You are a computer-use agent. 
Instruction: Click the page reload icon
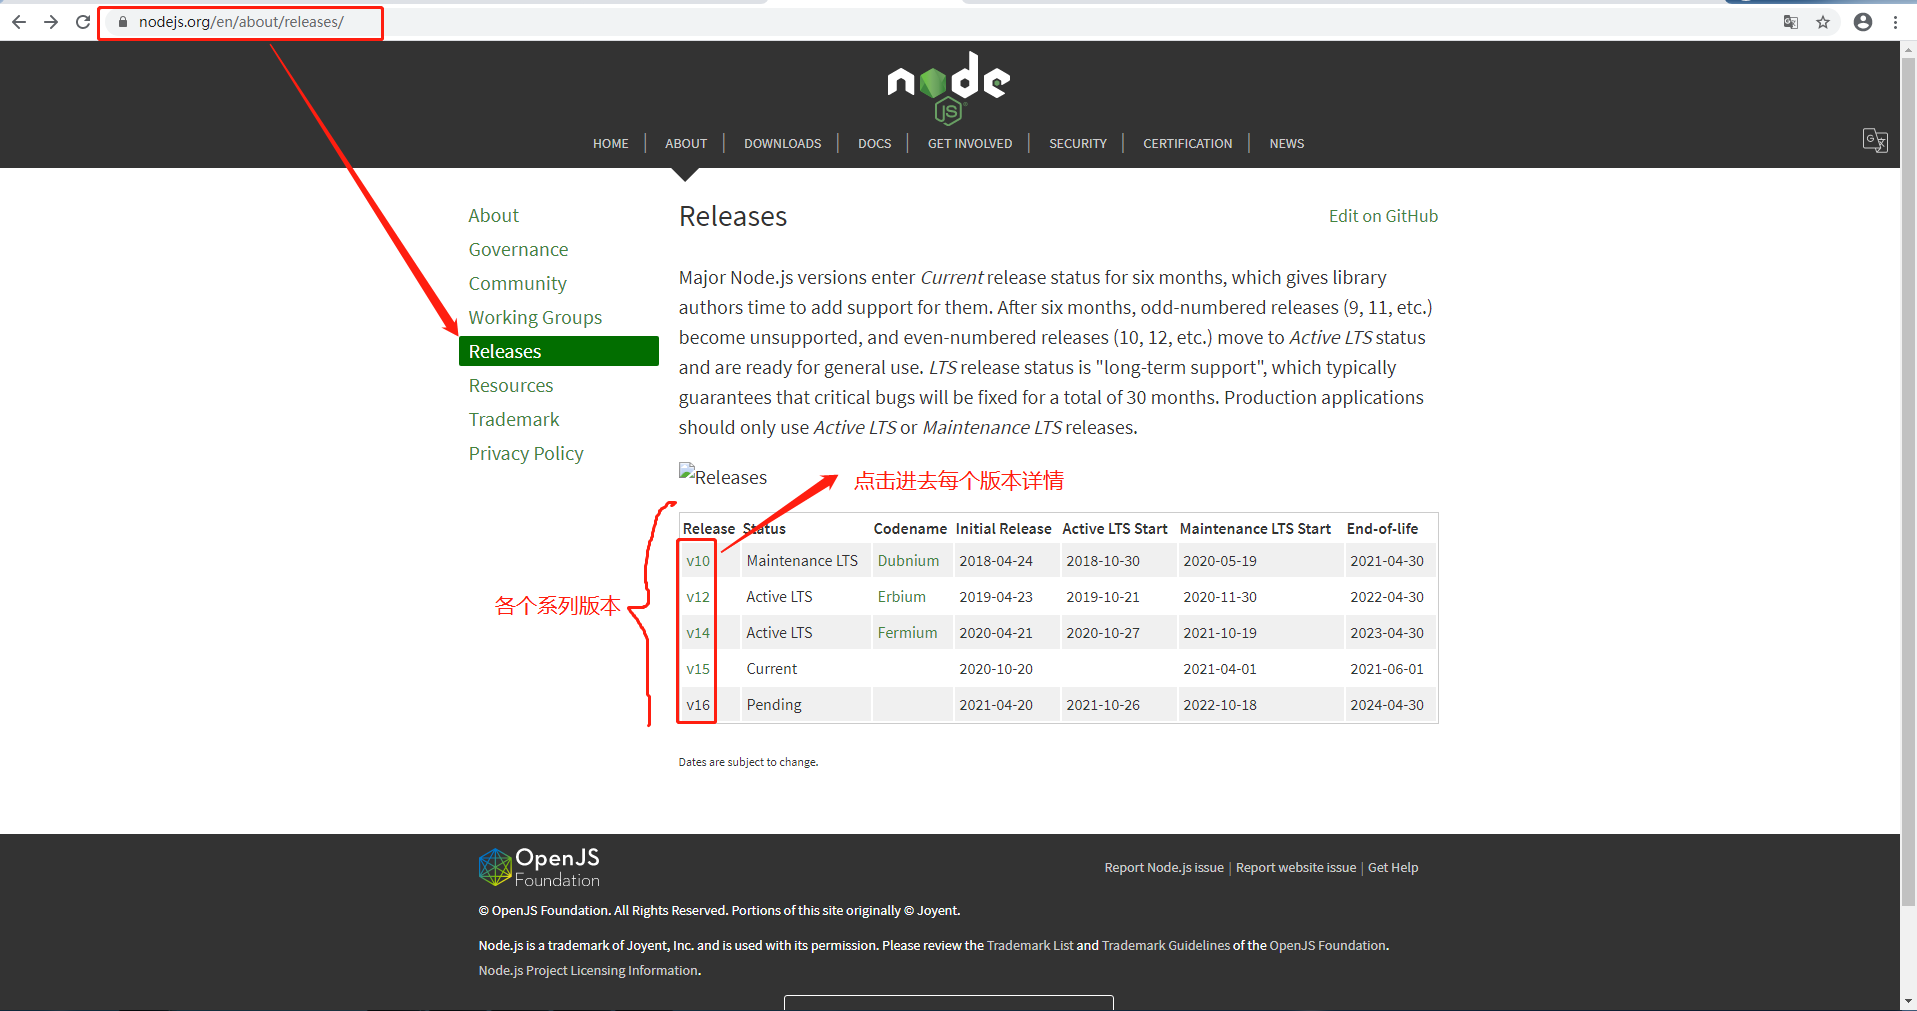click(x=82, y=21)
